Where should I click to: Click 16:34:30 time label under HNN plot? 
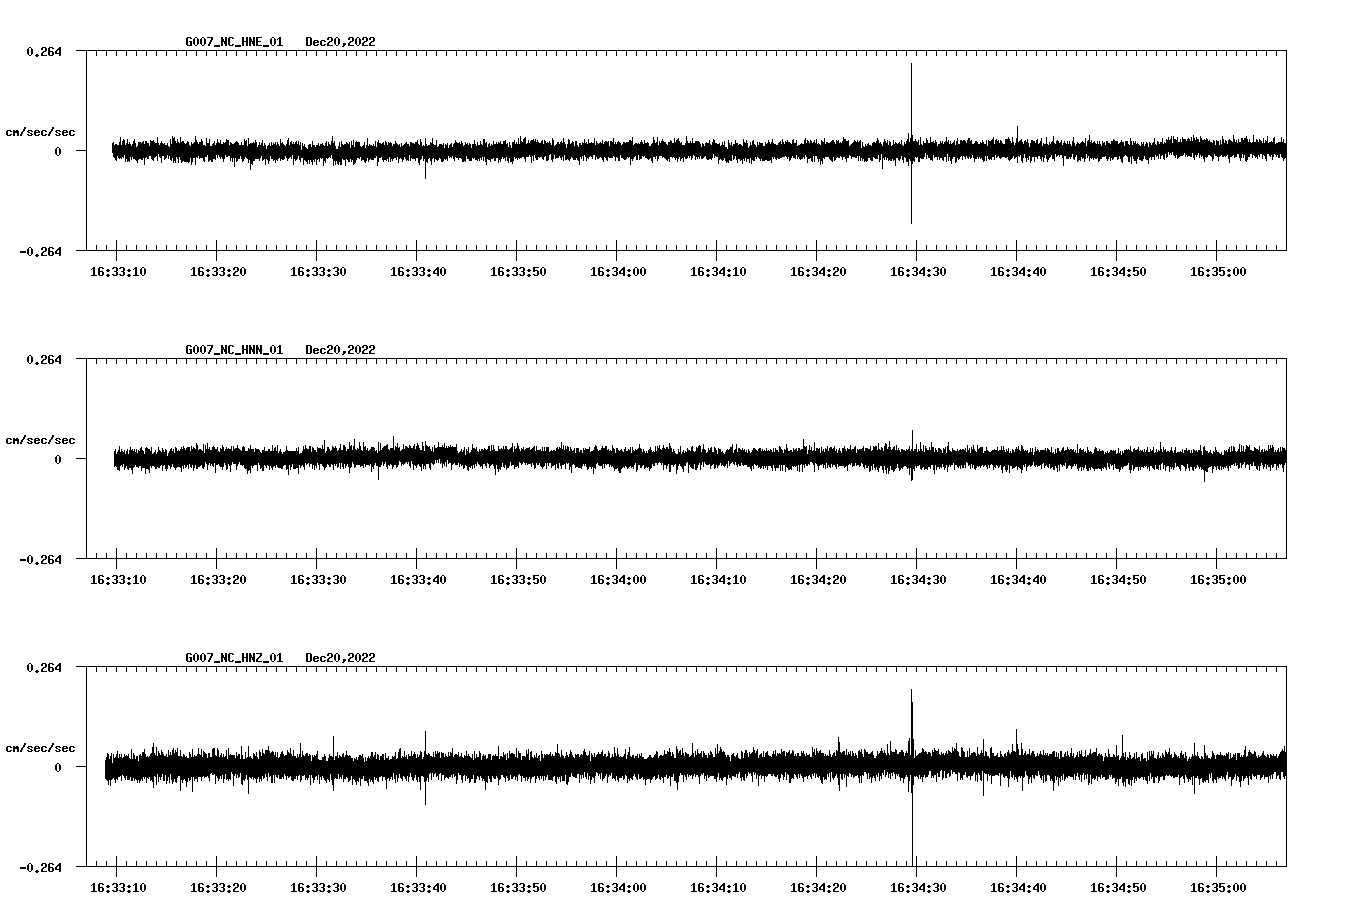pos(918,580)
